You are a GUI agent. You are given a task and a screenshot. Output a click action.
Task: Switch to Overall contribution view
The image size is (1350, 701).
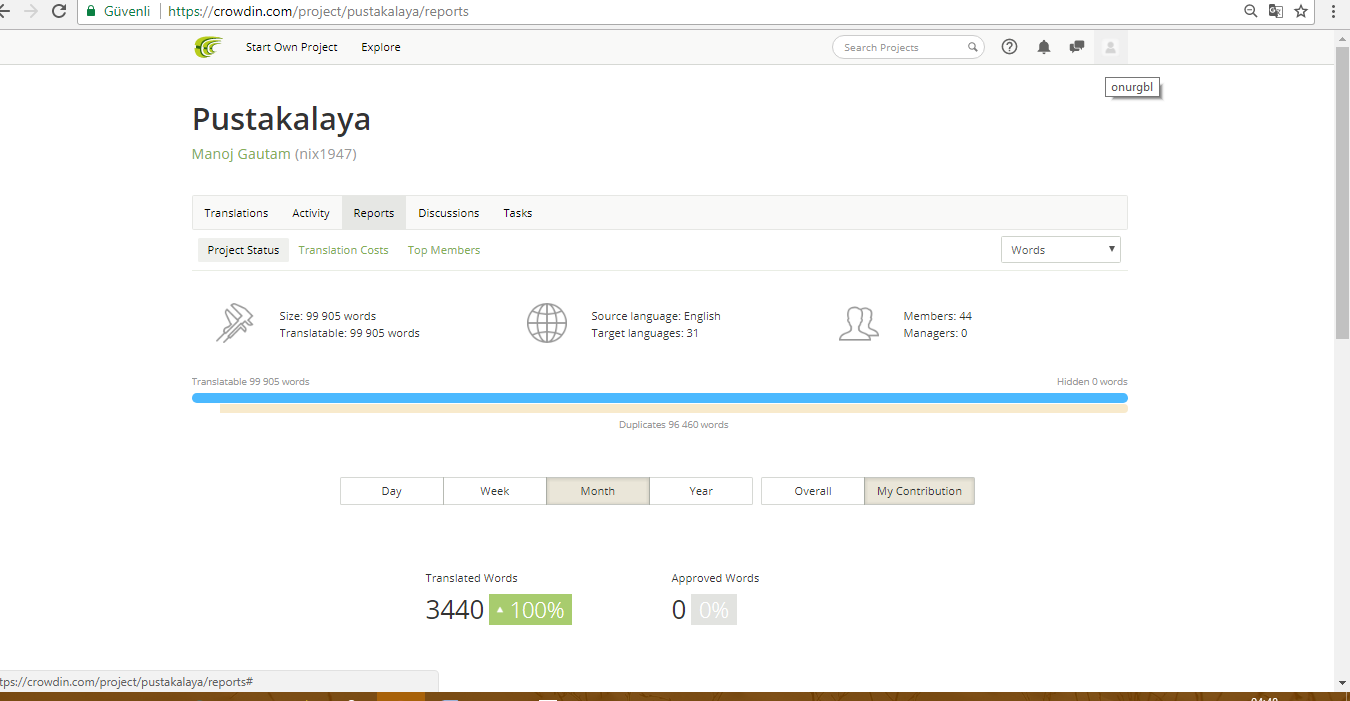coord(813,491)
